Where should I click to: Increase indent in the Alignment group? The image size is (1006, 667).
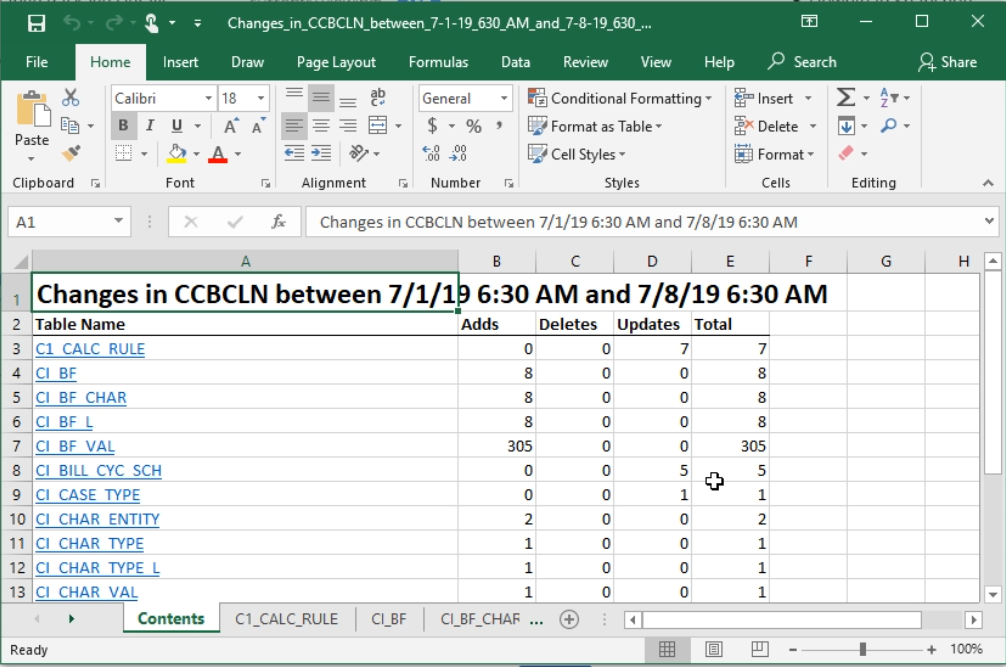[x=321, y=154]
